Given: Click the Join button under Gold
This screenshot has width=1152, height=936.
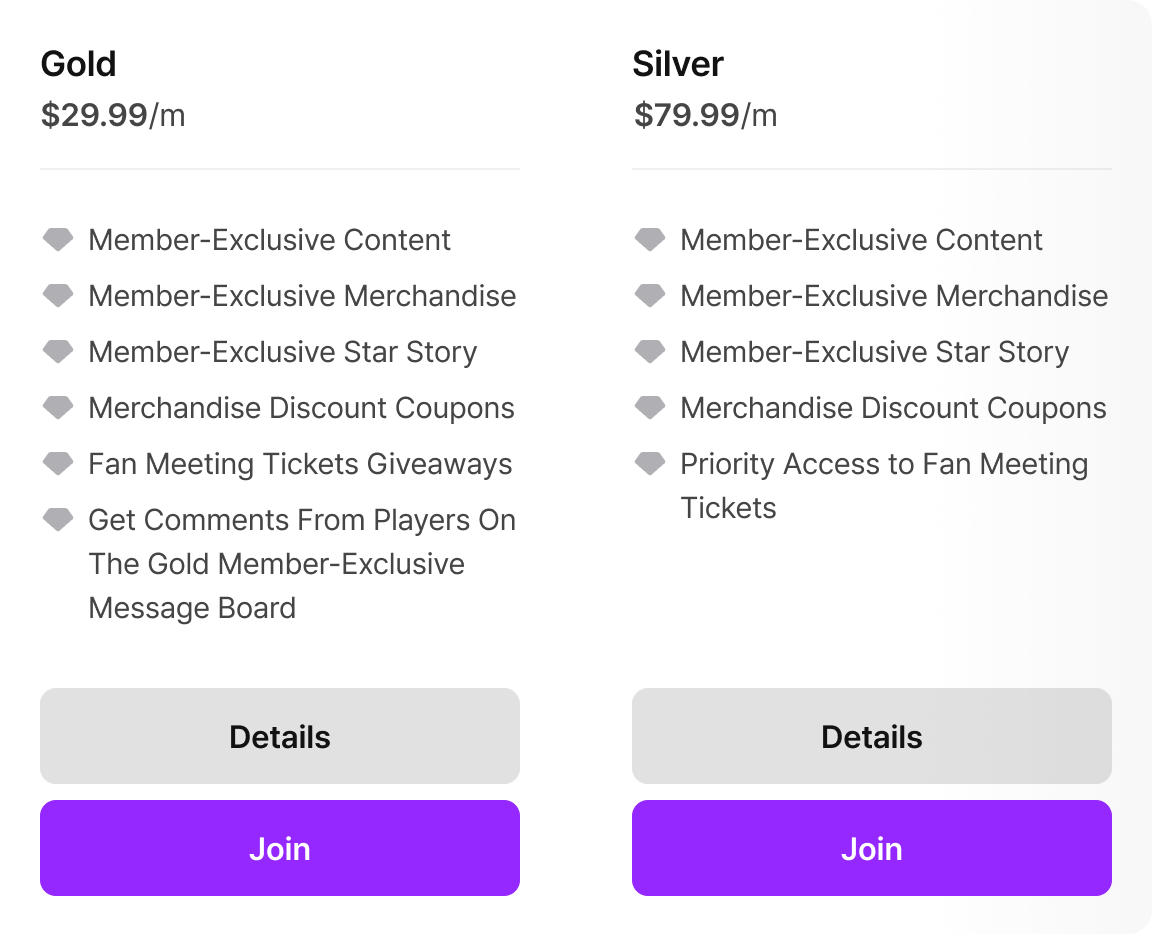Looking at the screenshot, I should coord(280,848).
